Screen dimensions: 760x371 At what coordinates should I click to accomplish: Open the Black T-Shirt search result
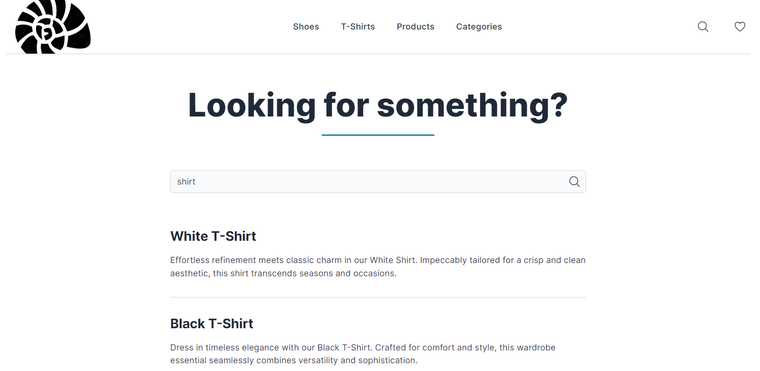click(212, 323)
